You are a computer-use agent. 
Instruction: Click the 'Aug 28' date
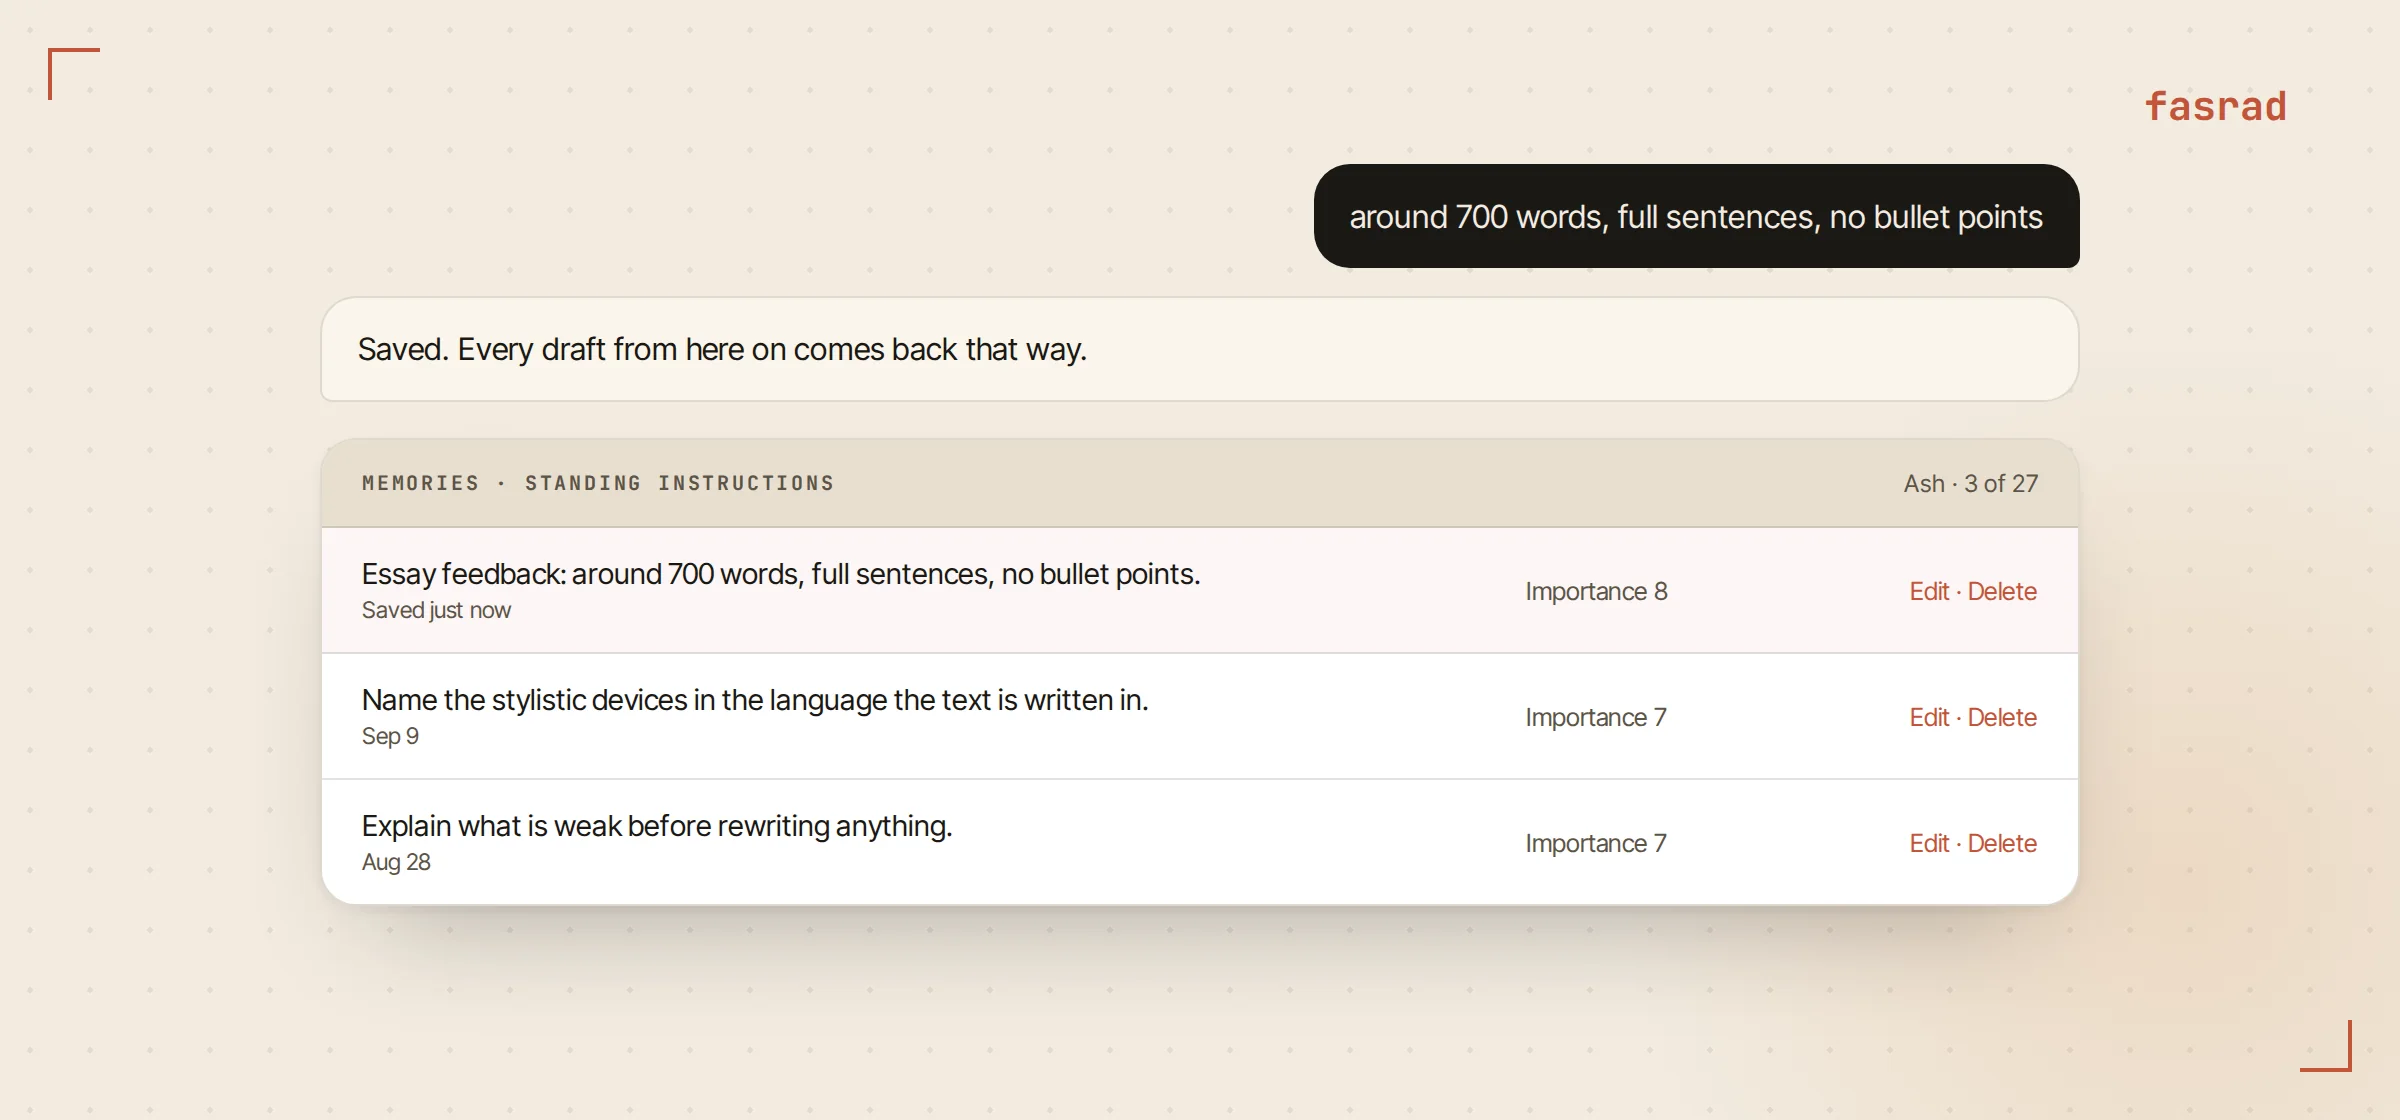[x=396, y=862]
